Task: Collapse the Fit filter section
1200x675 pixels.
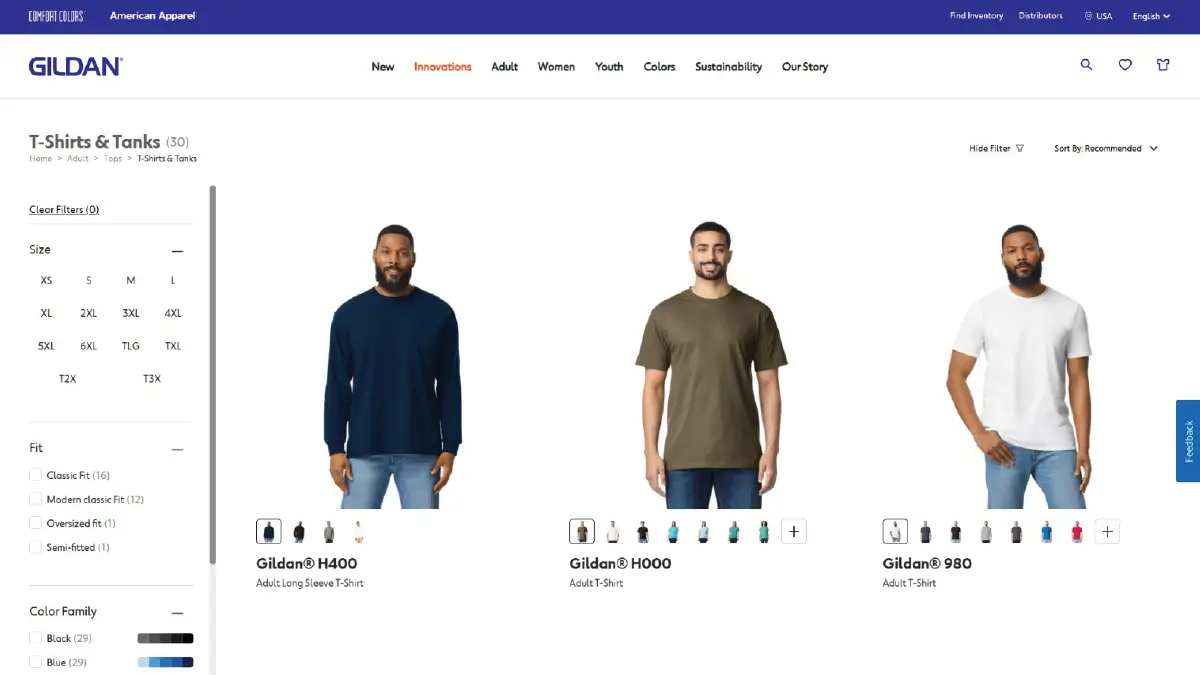Action: point(177,449)
